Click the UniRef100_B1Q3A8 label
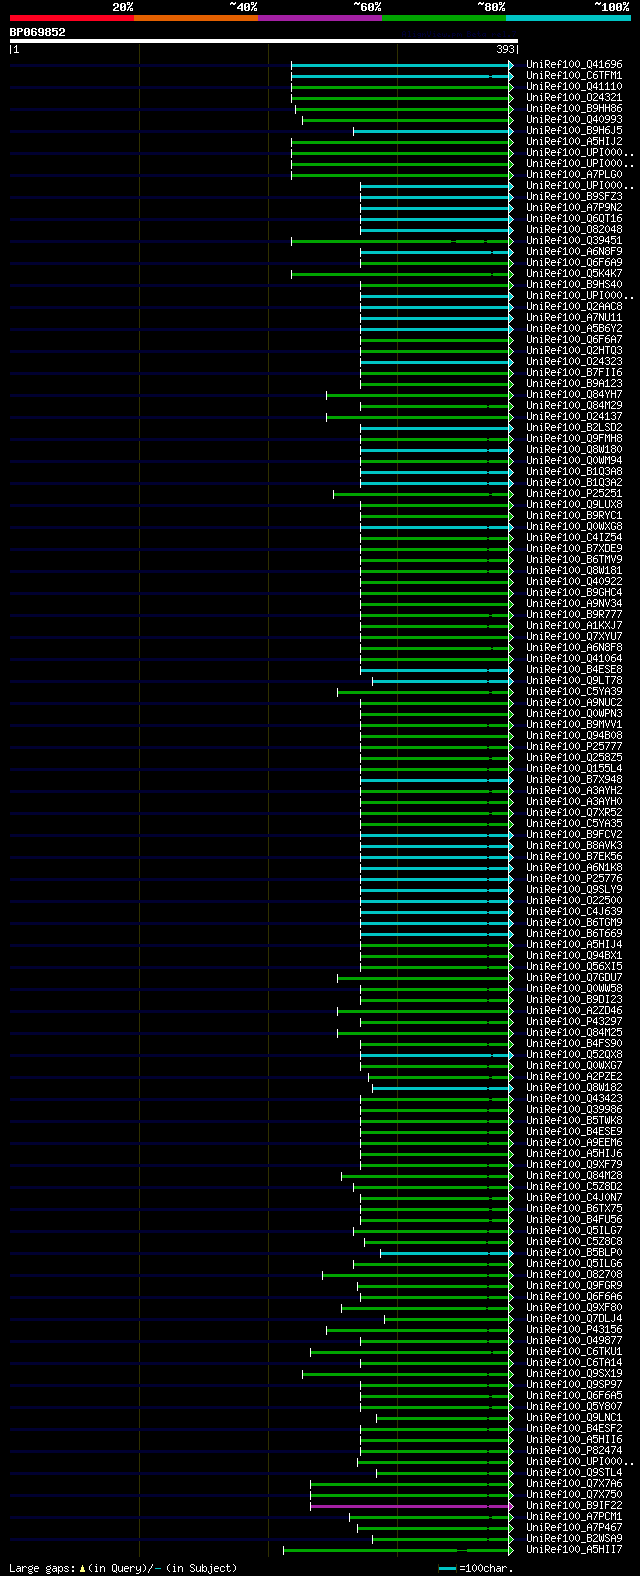640x1576 pixels. click(574, 472)
